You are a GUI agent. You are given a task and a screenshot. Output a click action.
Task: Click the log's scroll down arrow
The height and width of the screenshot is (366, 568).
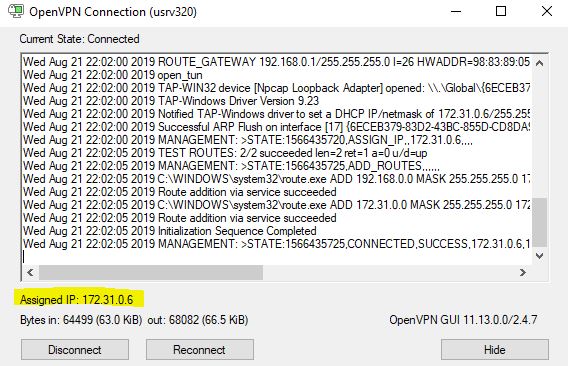pos(539,256)
